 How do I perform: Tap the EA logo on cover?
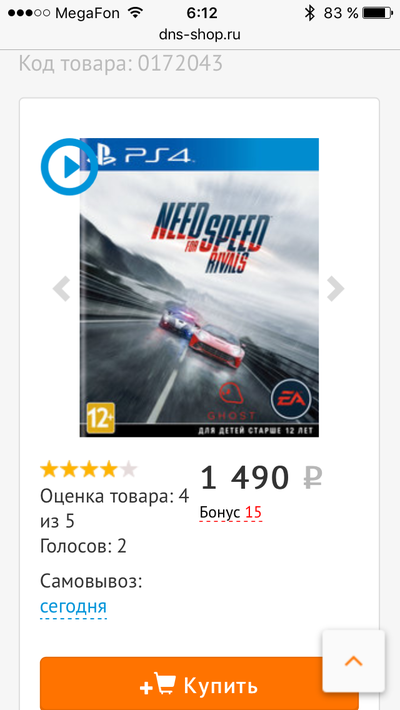click(x=291, y=399)
